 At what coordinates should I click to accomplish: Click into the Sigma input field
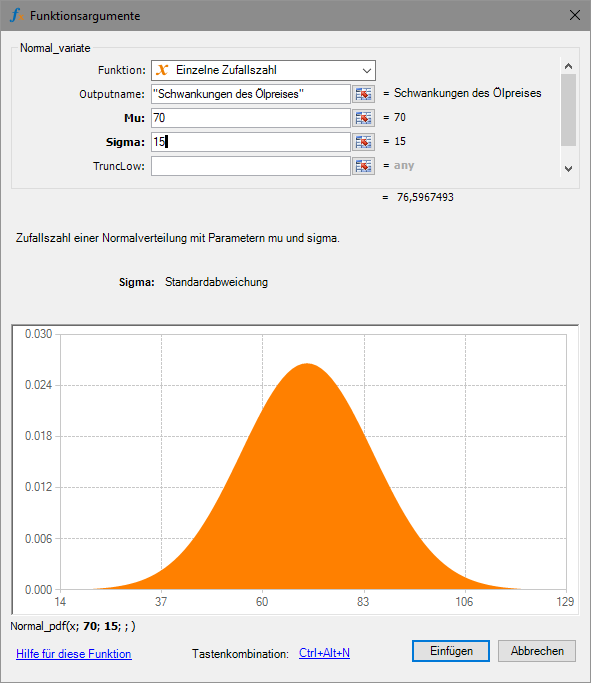(251, 142)
